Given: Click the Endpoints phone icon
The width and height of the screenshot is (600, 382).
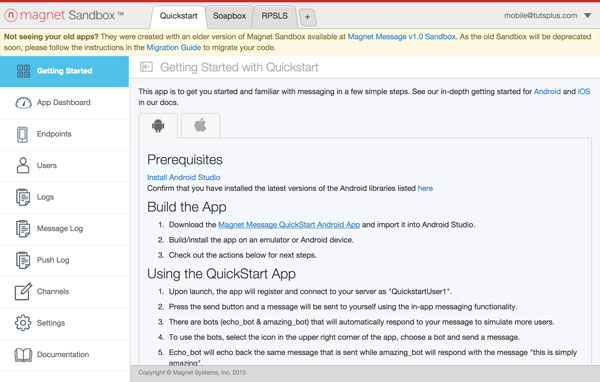Looking at the screenshot, I should point(23,134).
